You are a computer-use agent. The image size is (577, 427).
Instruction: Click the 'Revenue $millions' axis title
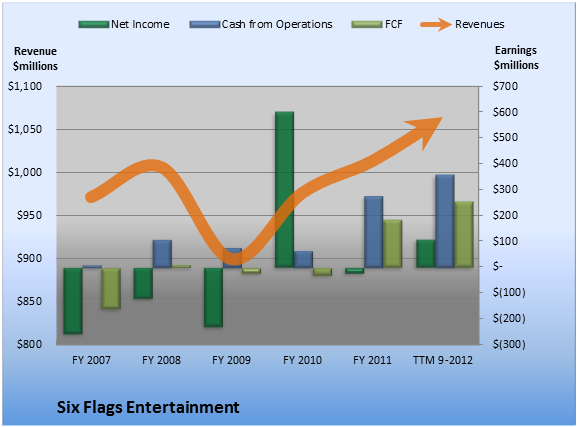click(x=35, y=59)
